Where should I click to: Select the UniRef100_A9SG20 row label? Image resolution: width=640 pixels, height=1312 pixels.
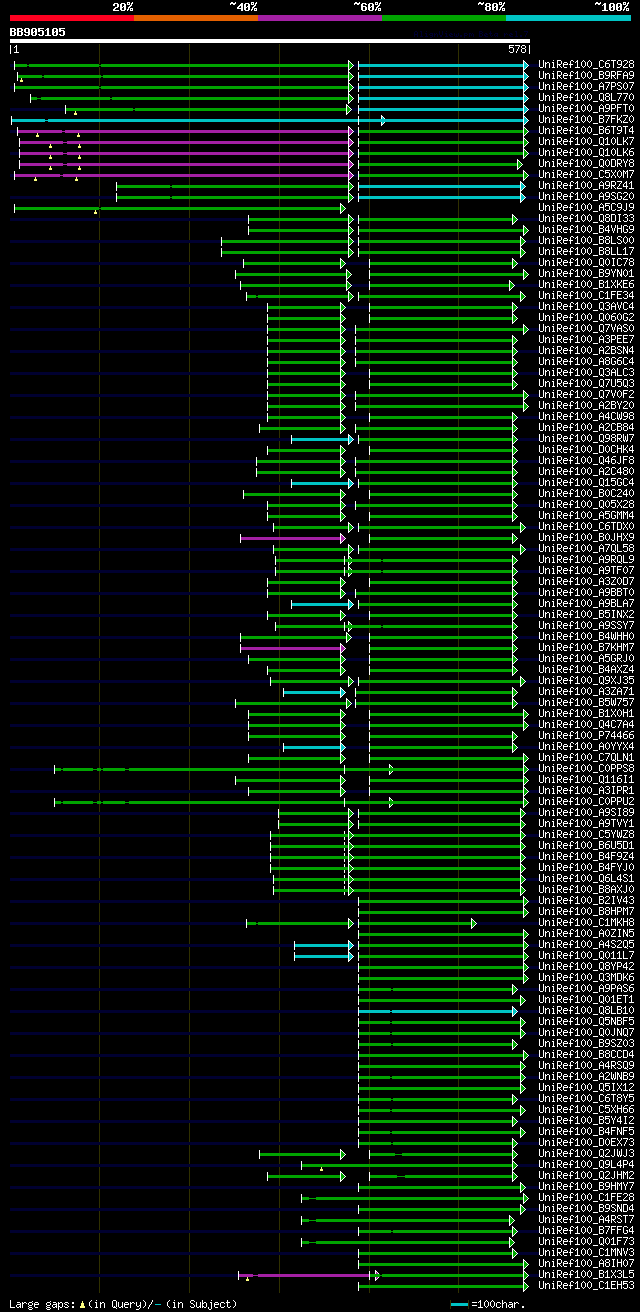pyautogui.click(x=586, y=196)
